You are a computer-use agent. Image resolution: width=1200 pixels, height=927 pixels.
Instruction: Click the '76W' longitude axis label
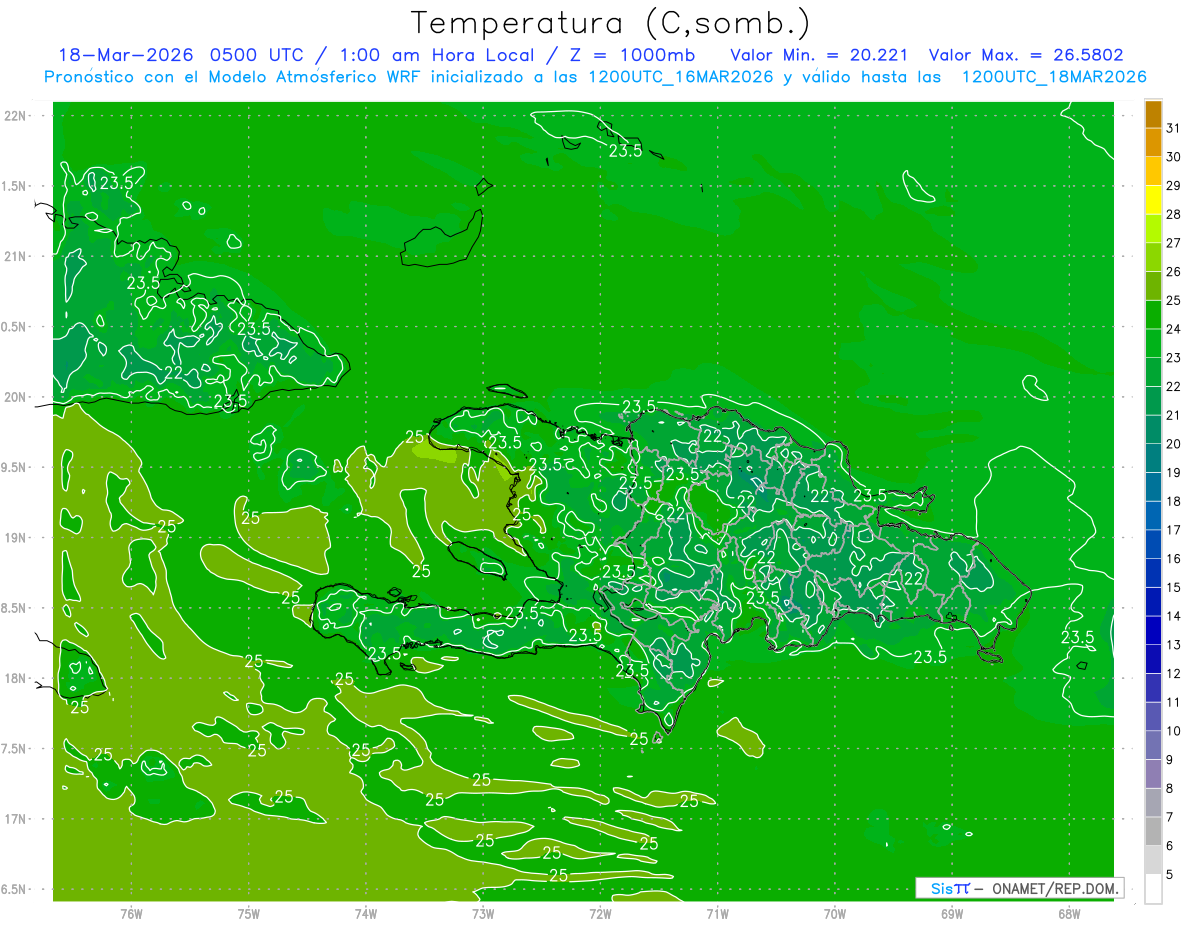(x=131, y=914)
